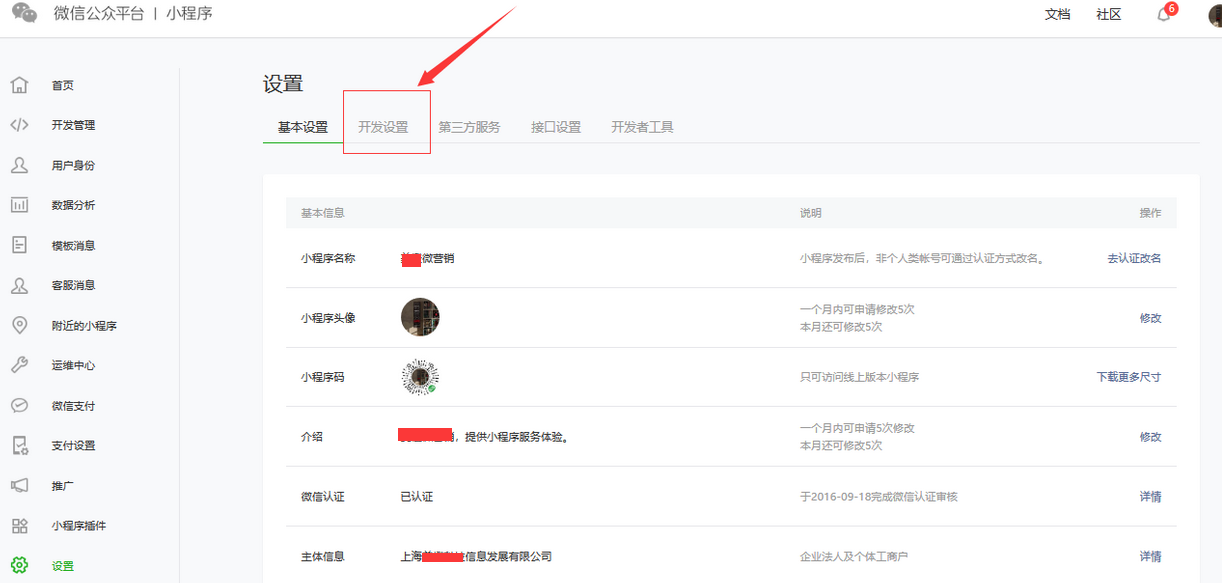
Task: Click the code brackets icon for 开发管理
Action: coord(19,125)
